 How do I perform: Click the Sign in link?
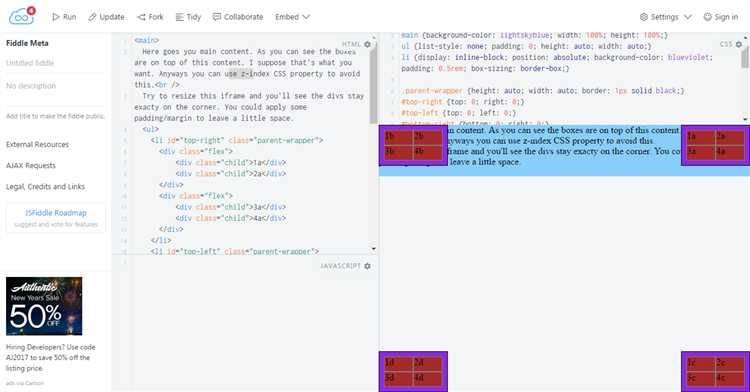tap(721, 17)
